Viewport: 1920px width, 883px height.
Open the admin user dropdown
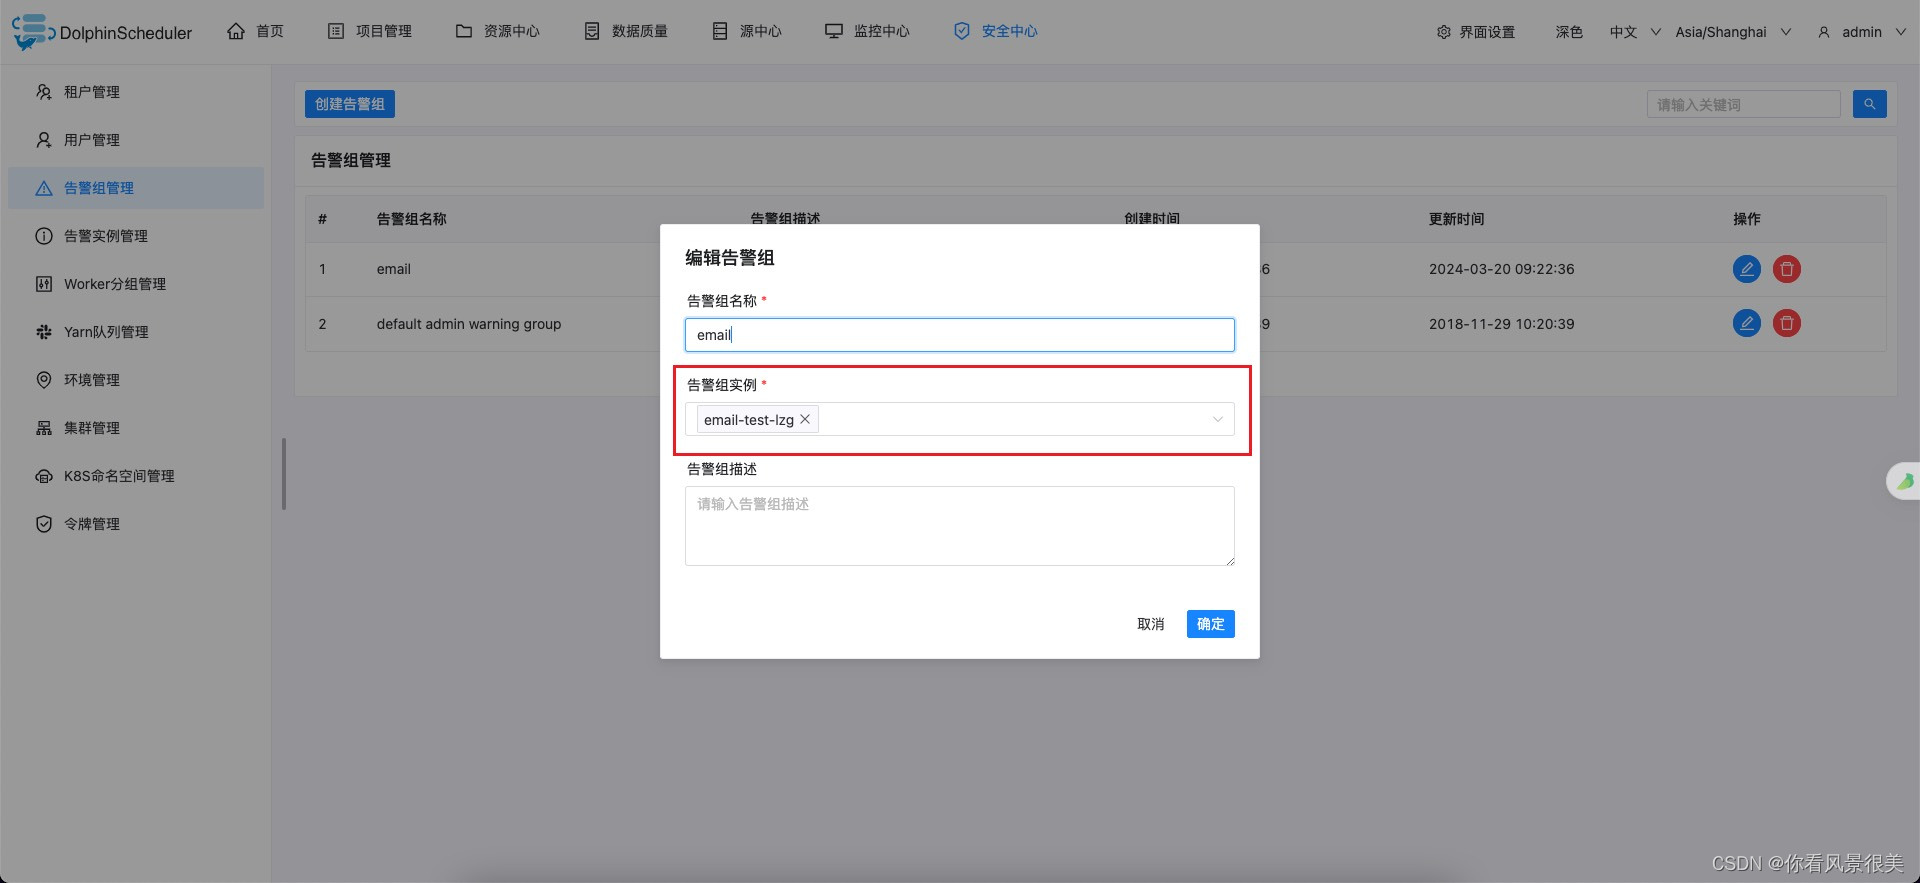click(x=1862, y=32)
